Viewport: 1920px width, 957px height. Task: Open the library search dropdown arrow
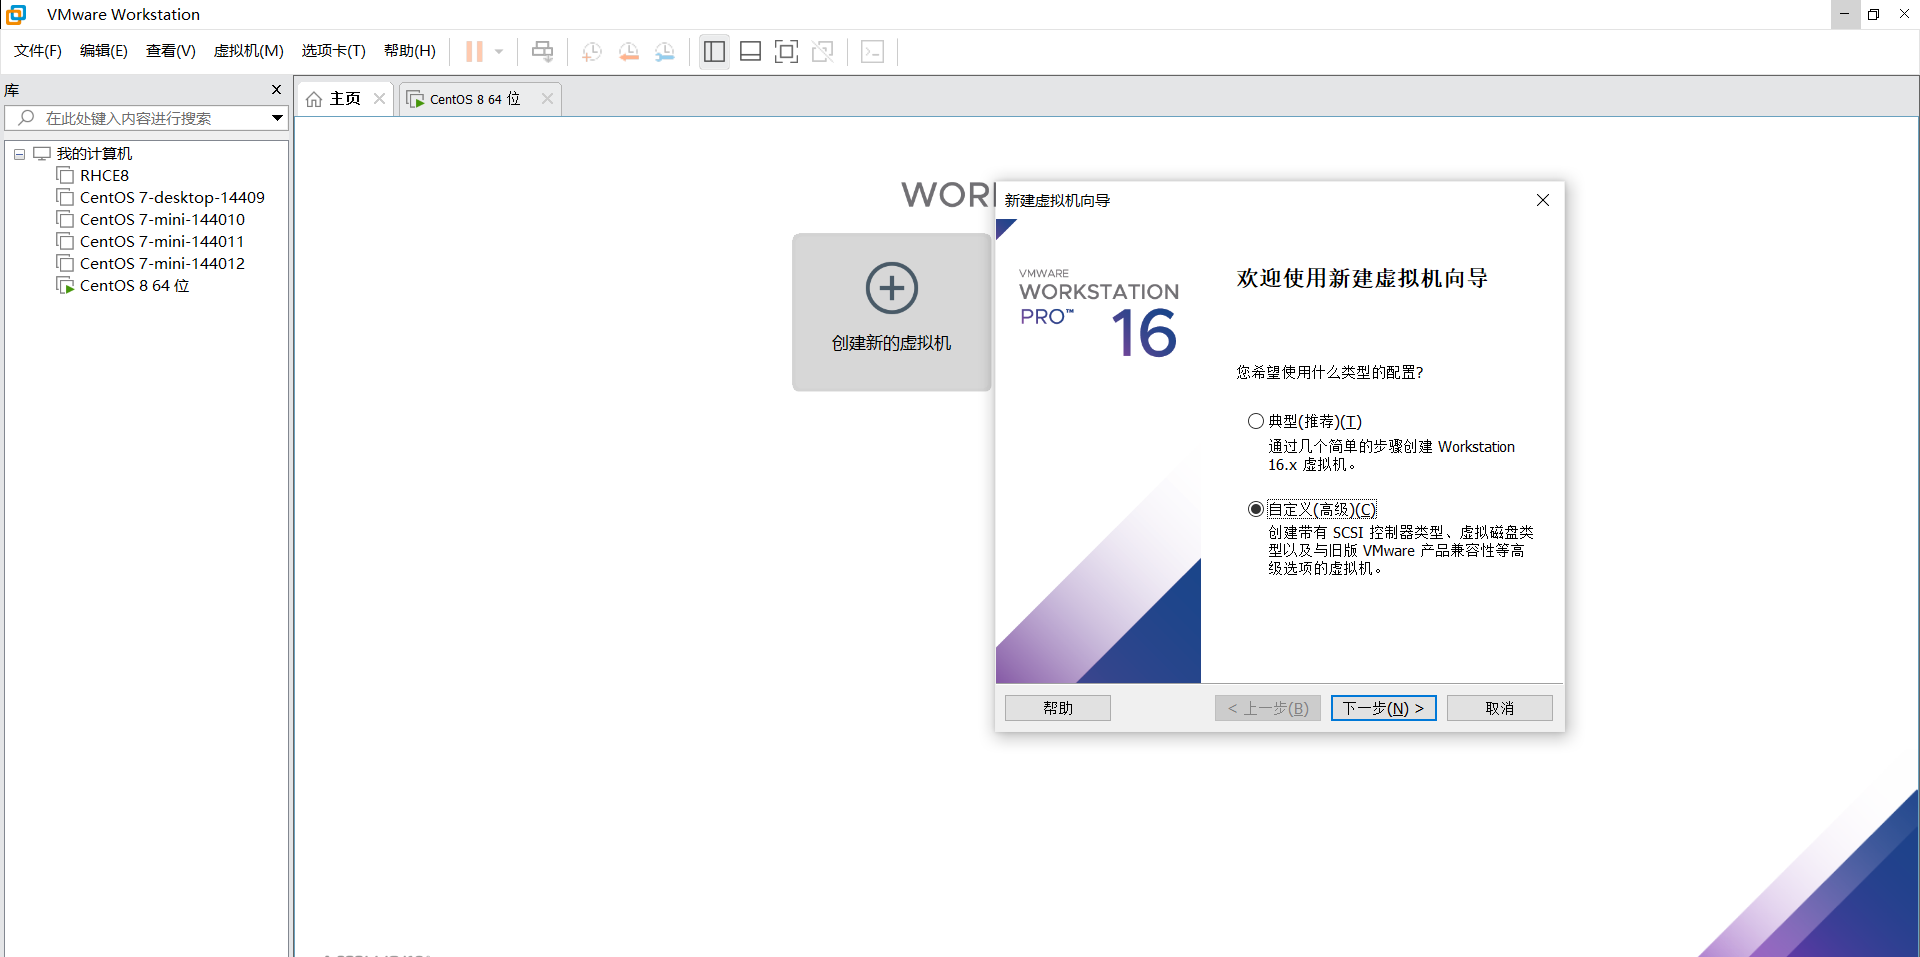click(x=277, y=118)
